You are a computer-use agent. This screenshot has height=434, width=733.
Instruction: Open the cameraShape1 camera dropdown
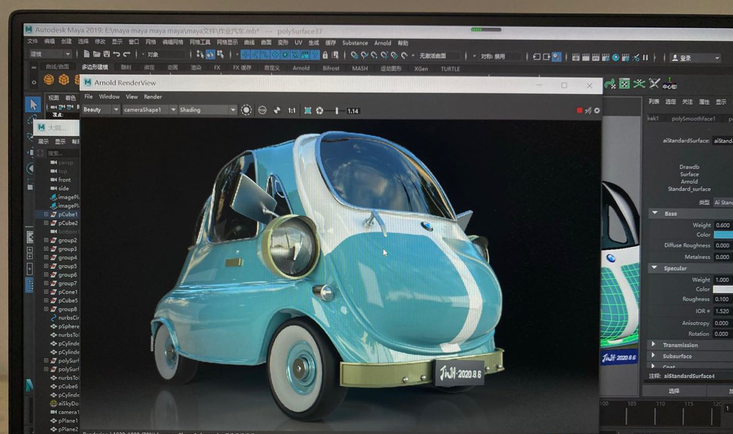[150, 109]
